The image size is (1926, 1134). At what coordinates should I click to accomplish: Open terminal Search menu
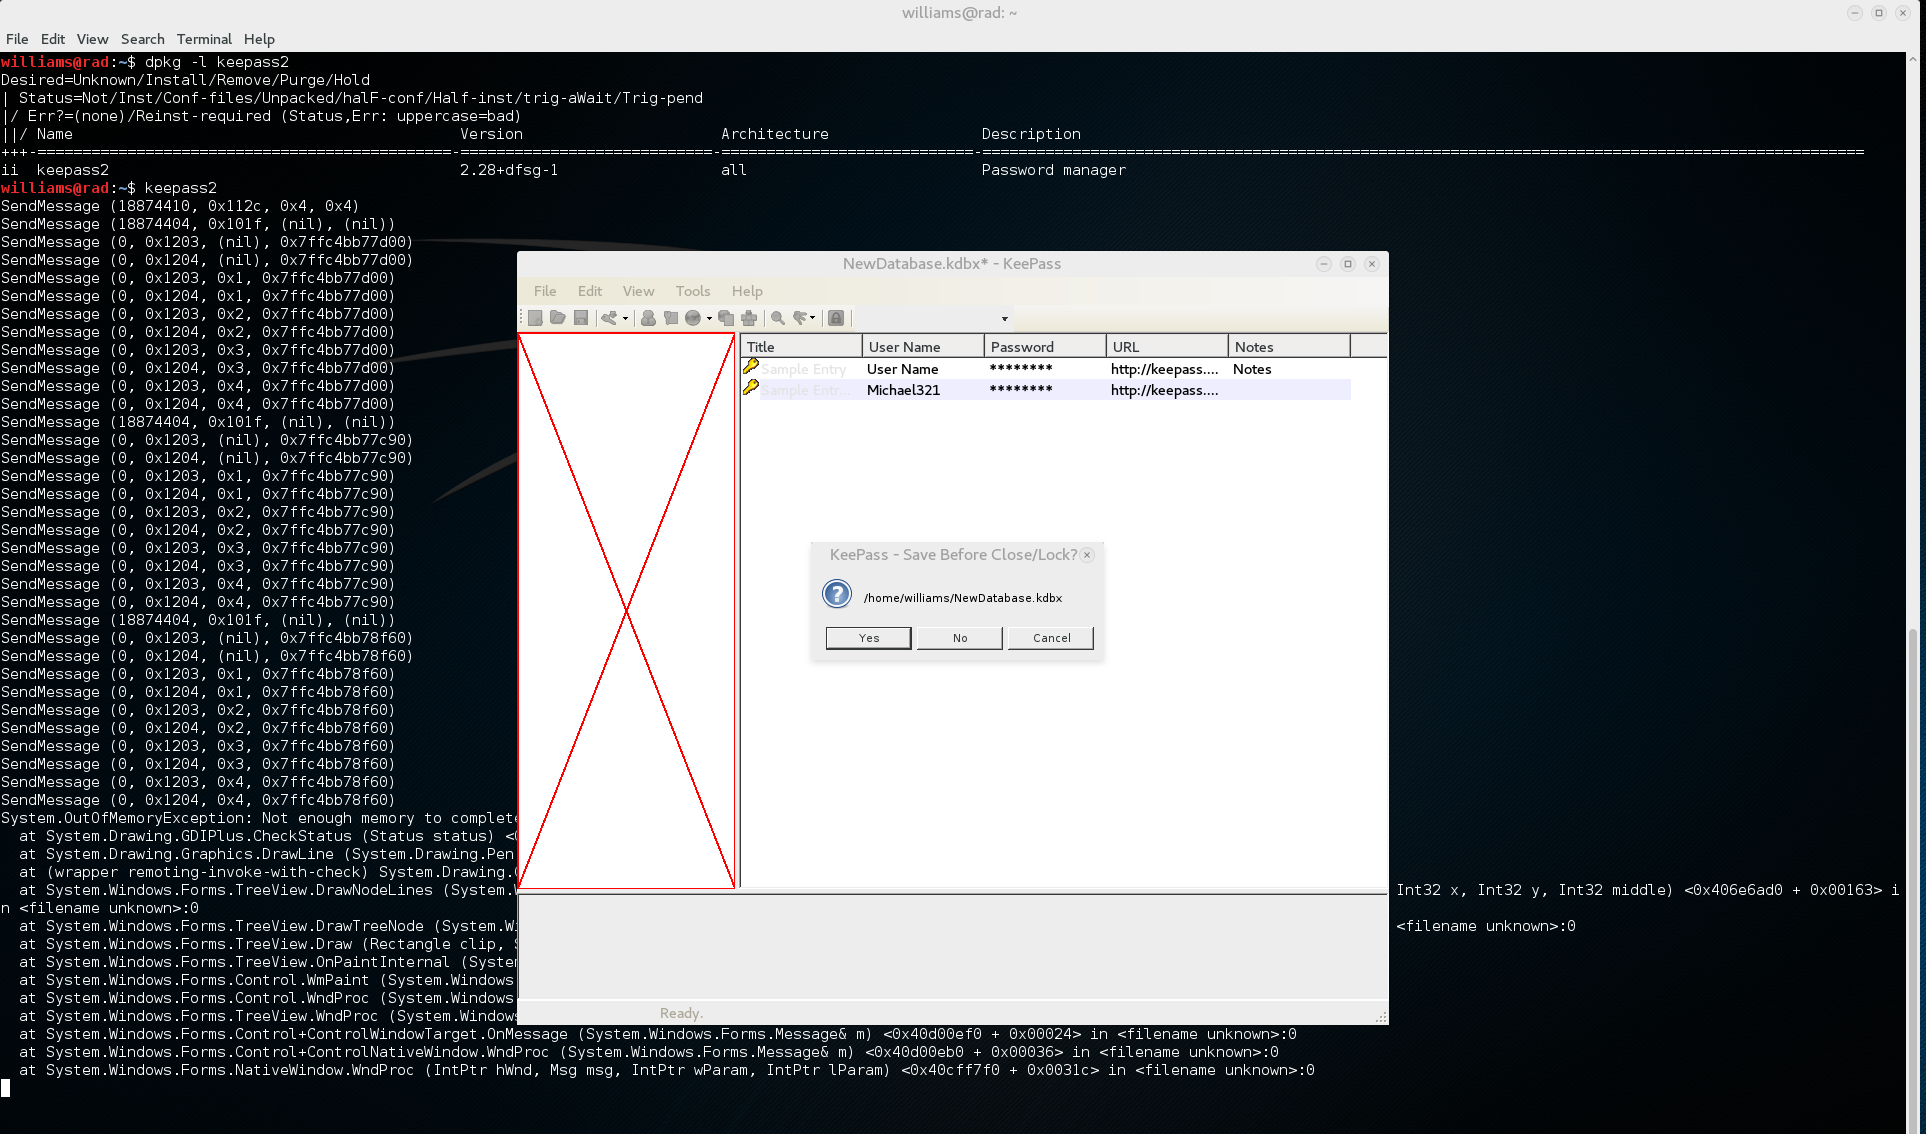click(143, 39)
